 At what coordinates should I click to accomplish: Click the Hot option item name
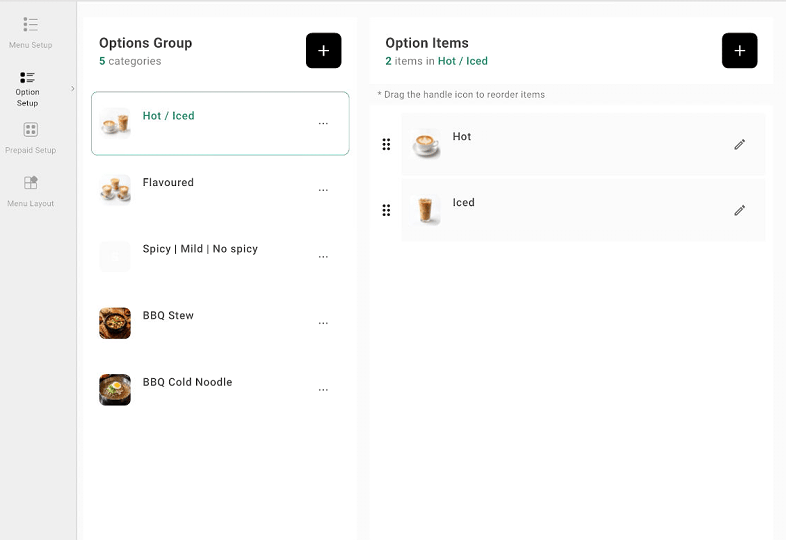(x=462, y=136)
